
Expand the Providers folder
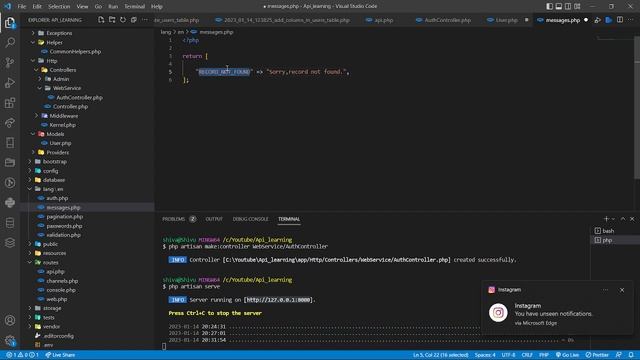point(57,152)
